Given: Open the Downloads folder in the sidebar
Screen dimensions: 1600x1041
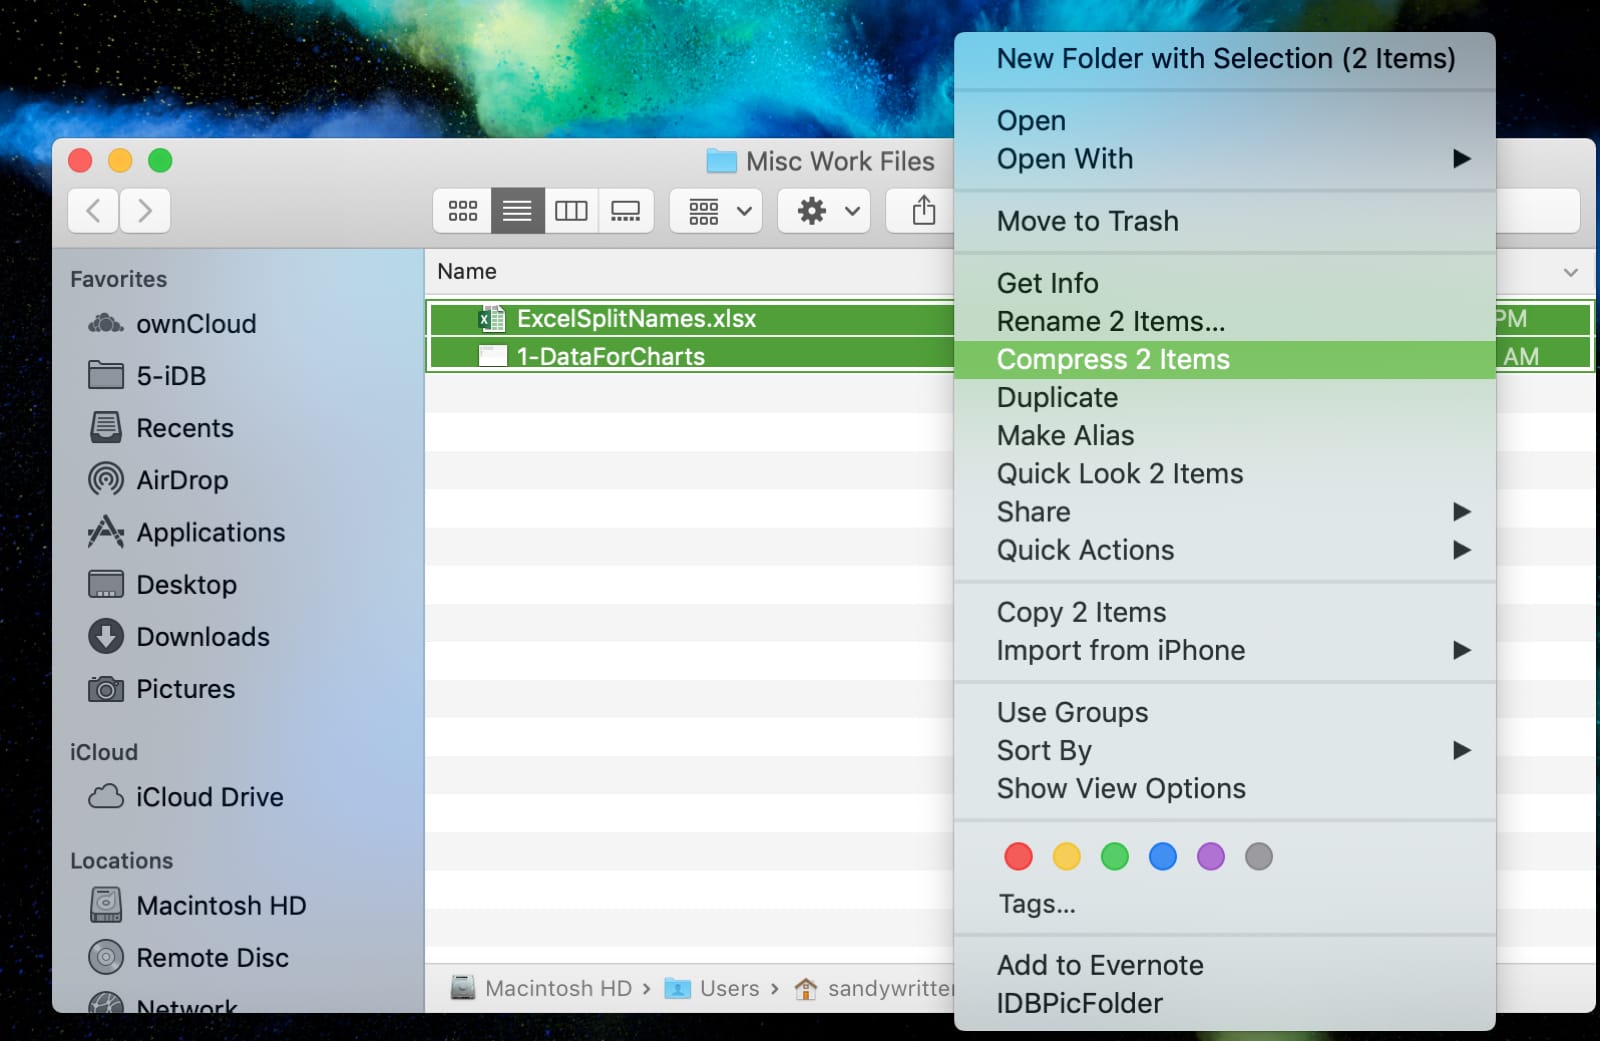Looking at the screenshot, I should point(202,636).
